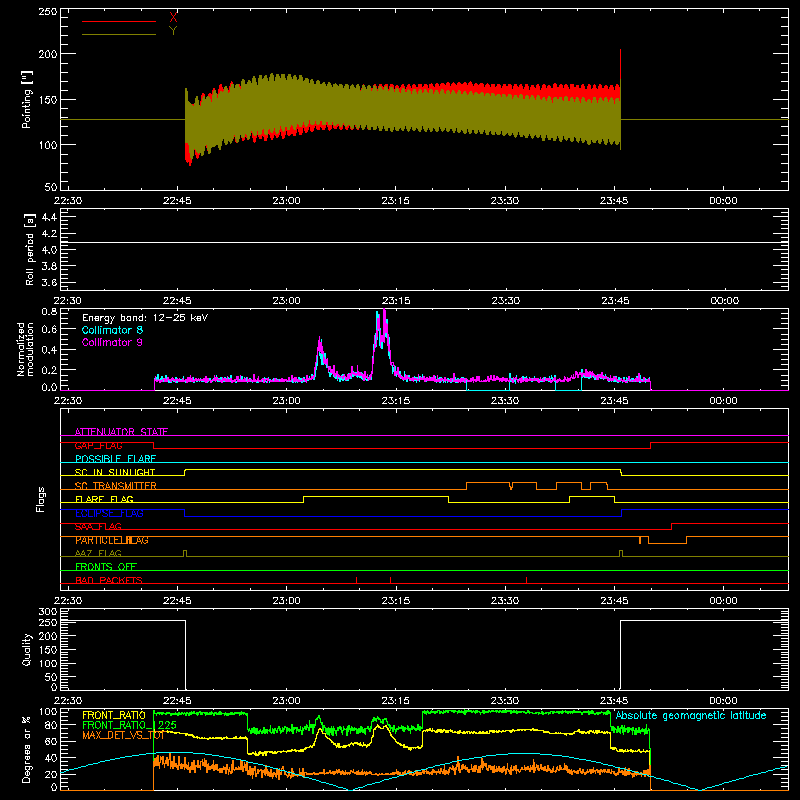The image size is (800, 800).
Task: Select the yellow FRONT_RATIO legend entry
Action: [x=114, y=715]
